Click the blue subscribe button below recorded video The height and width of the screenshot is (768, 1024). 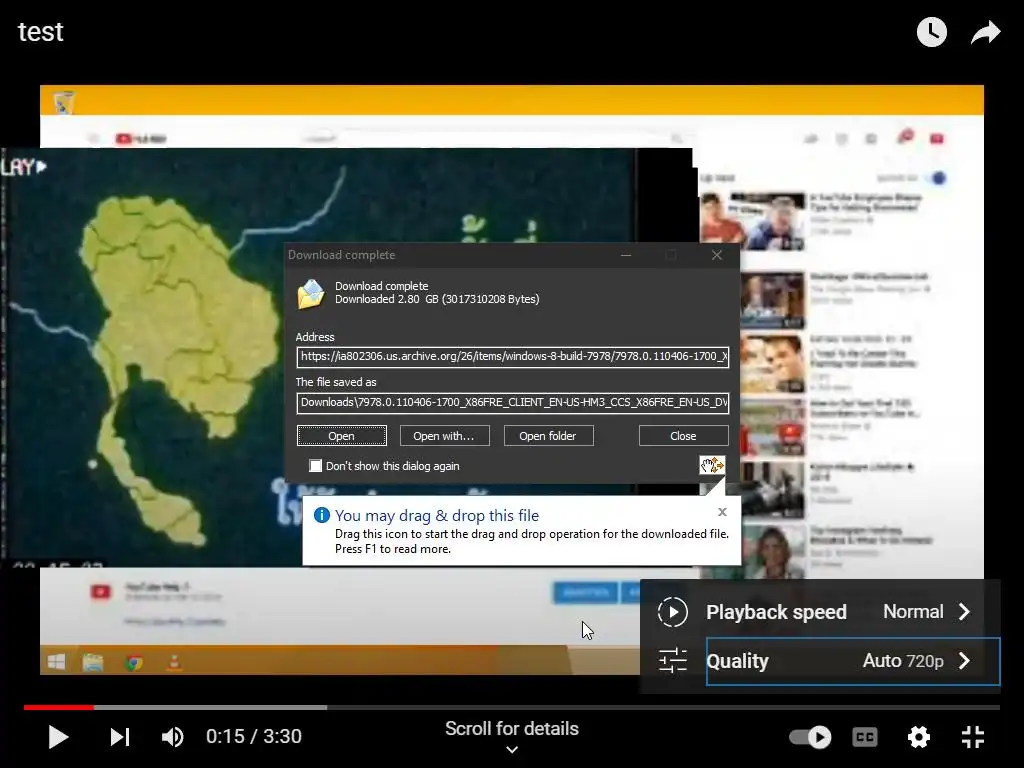[585, 592]
